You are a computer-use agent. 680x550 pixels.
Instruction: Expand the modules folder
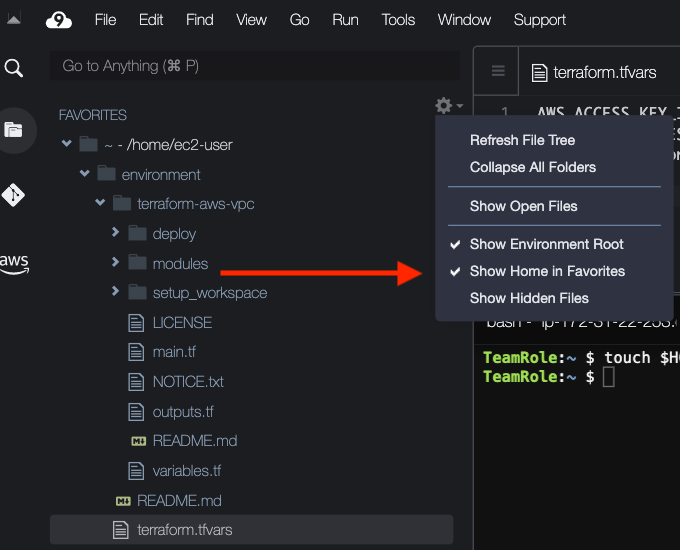pyautogui.click(x=115, y=262)
